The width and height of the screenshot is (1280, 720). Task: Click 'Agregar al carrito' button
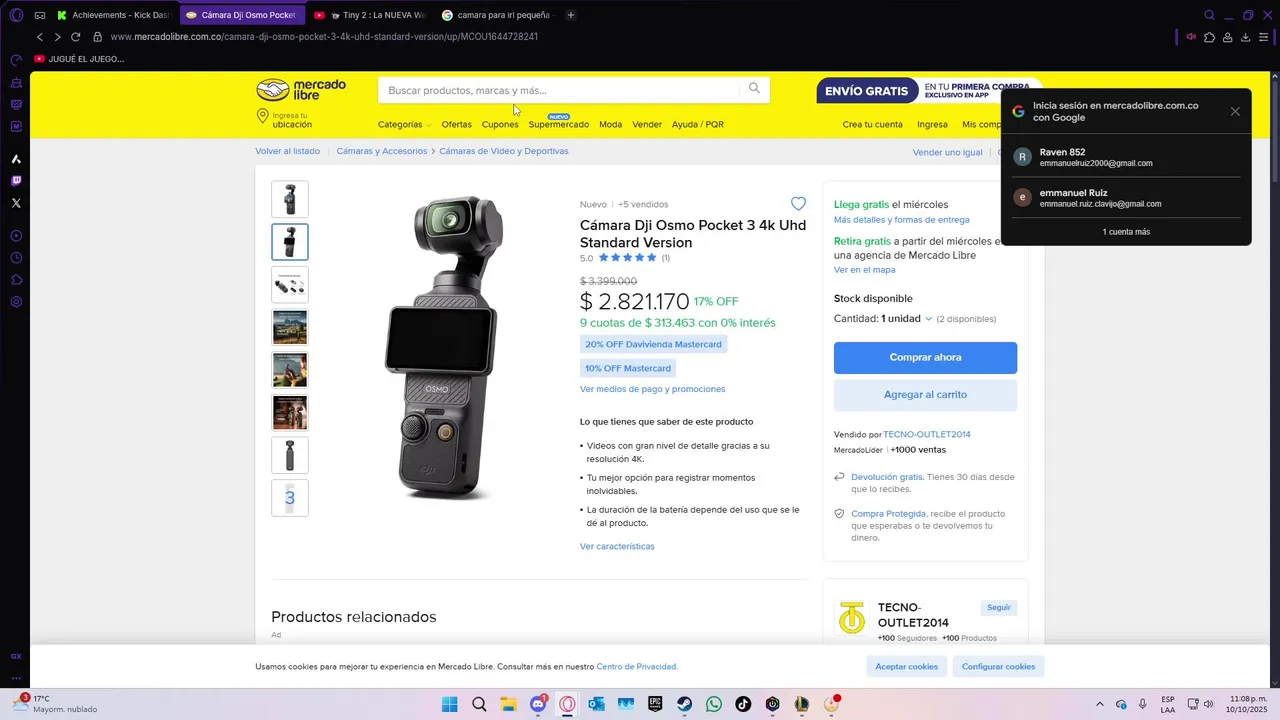coord(925,395)
